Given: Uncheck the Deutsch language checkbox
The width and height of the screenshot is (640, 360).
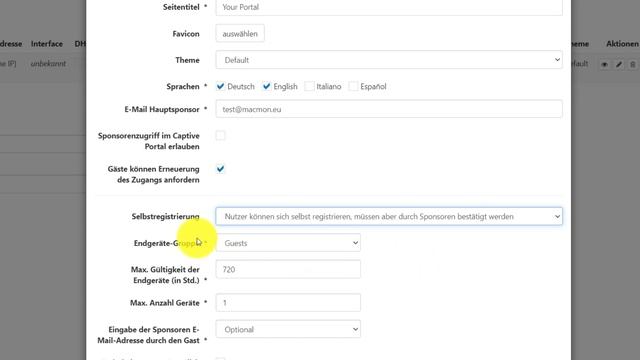Looking at the screenshot, I should [x=220, y=87].
